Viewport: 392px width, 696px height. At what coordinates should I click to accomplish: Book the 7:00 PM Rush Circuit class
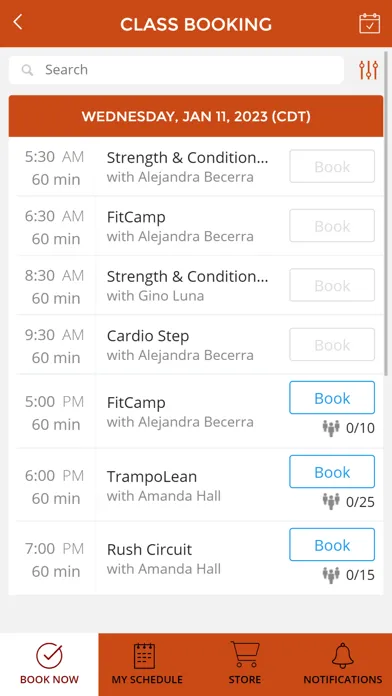[332, 545]
